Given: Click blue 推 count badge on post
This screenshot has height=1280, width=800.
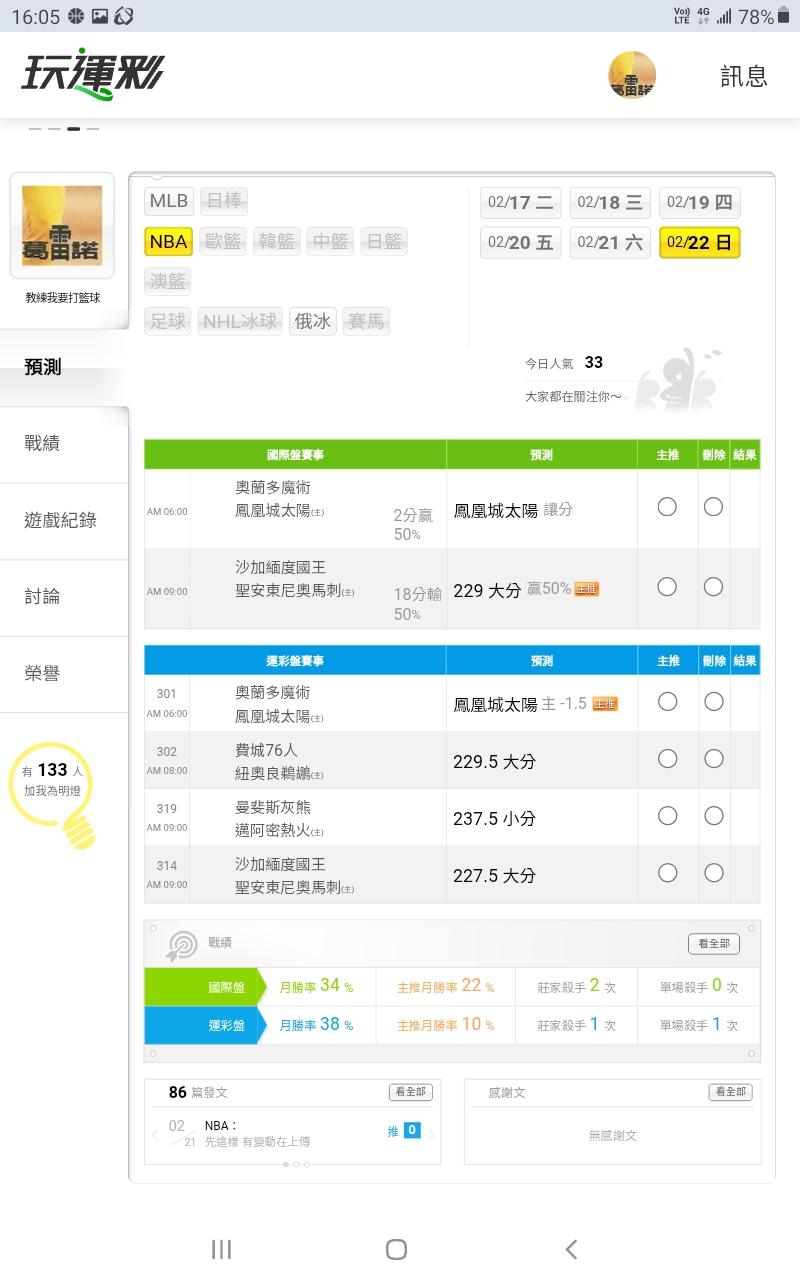Looking at the screenshot, I should pos(412,1131).
